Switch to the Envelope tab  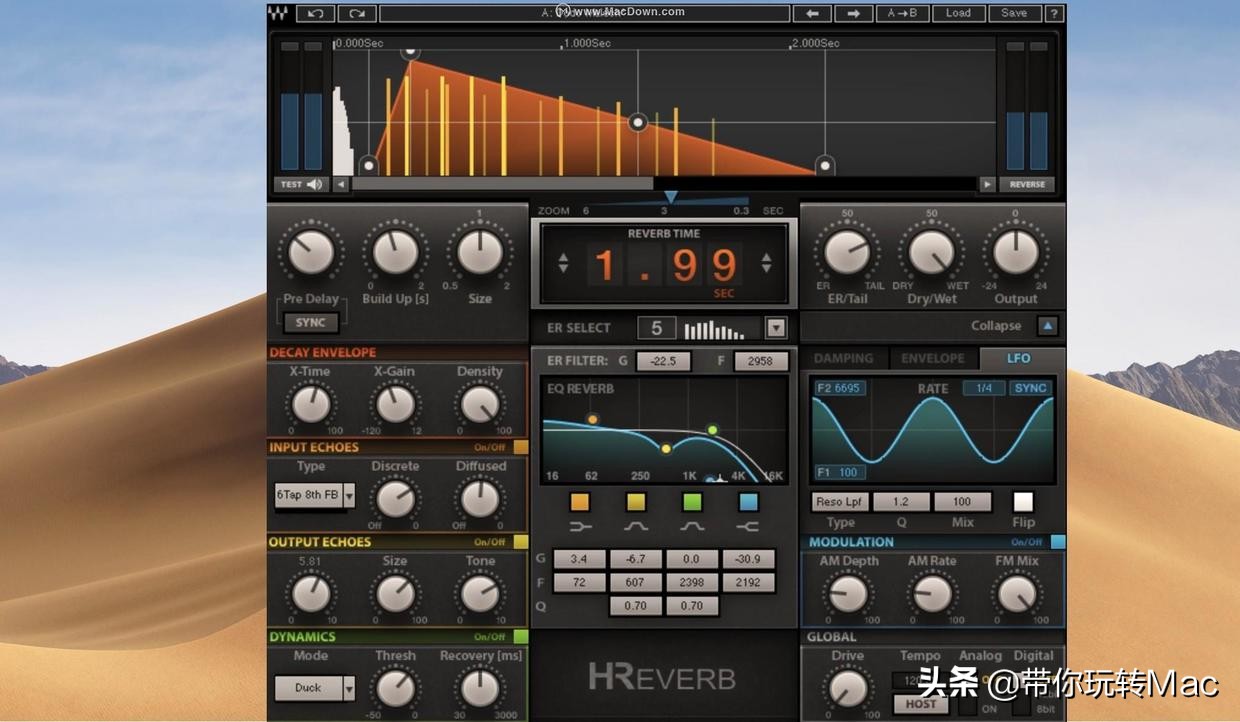click(932, 358)
